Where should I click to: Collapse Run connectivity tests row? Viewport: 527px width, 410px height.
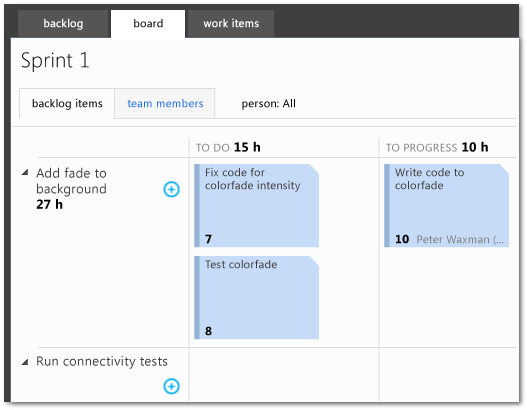tap(25, 362)
